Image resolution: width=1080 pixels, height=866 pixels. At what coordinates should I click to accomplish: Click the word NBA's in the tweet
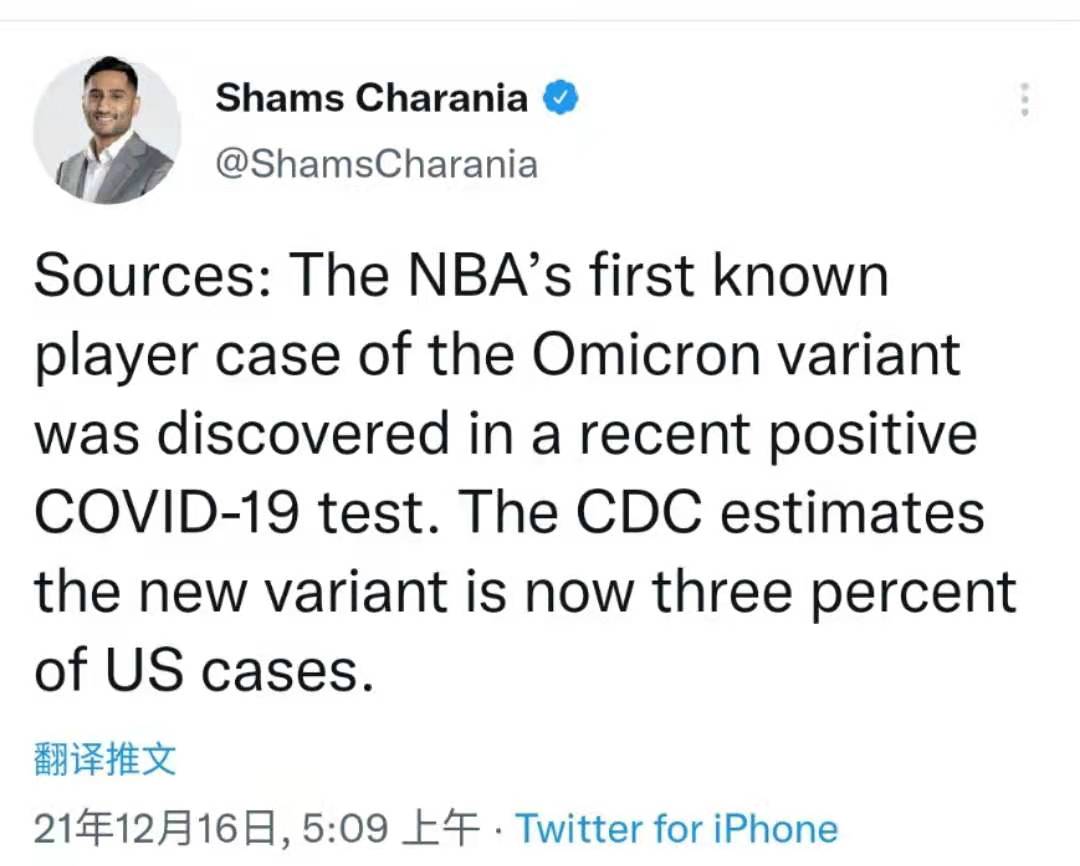(x=489, y=276)
